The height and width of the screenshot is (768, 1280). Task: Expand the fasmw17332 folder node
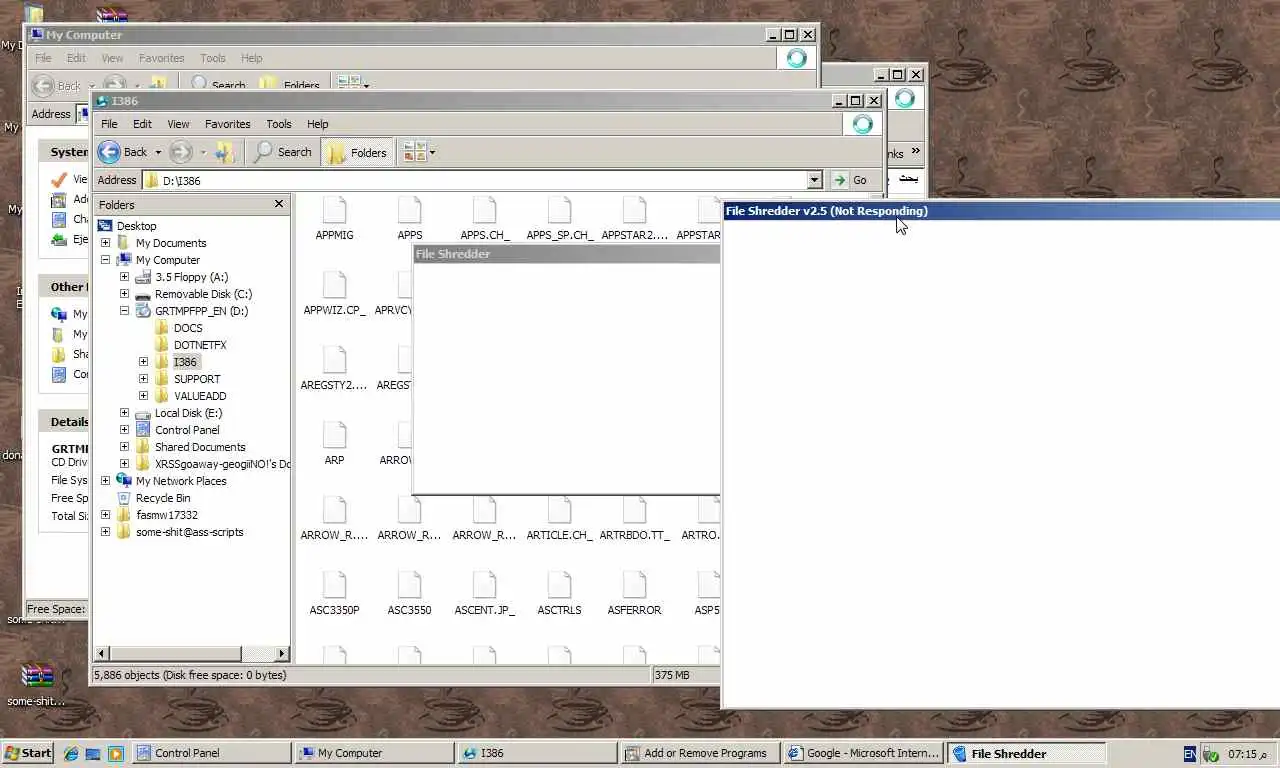(x=105, y=515)
